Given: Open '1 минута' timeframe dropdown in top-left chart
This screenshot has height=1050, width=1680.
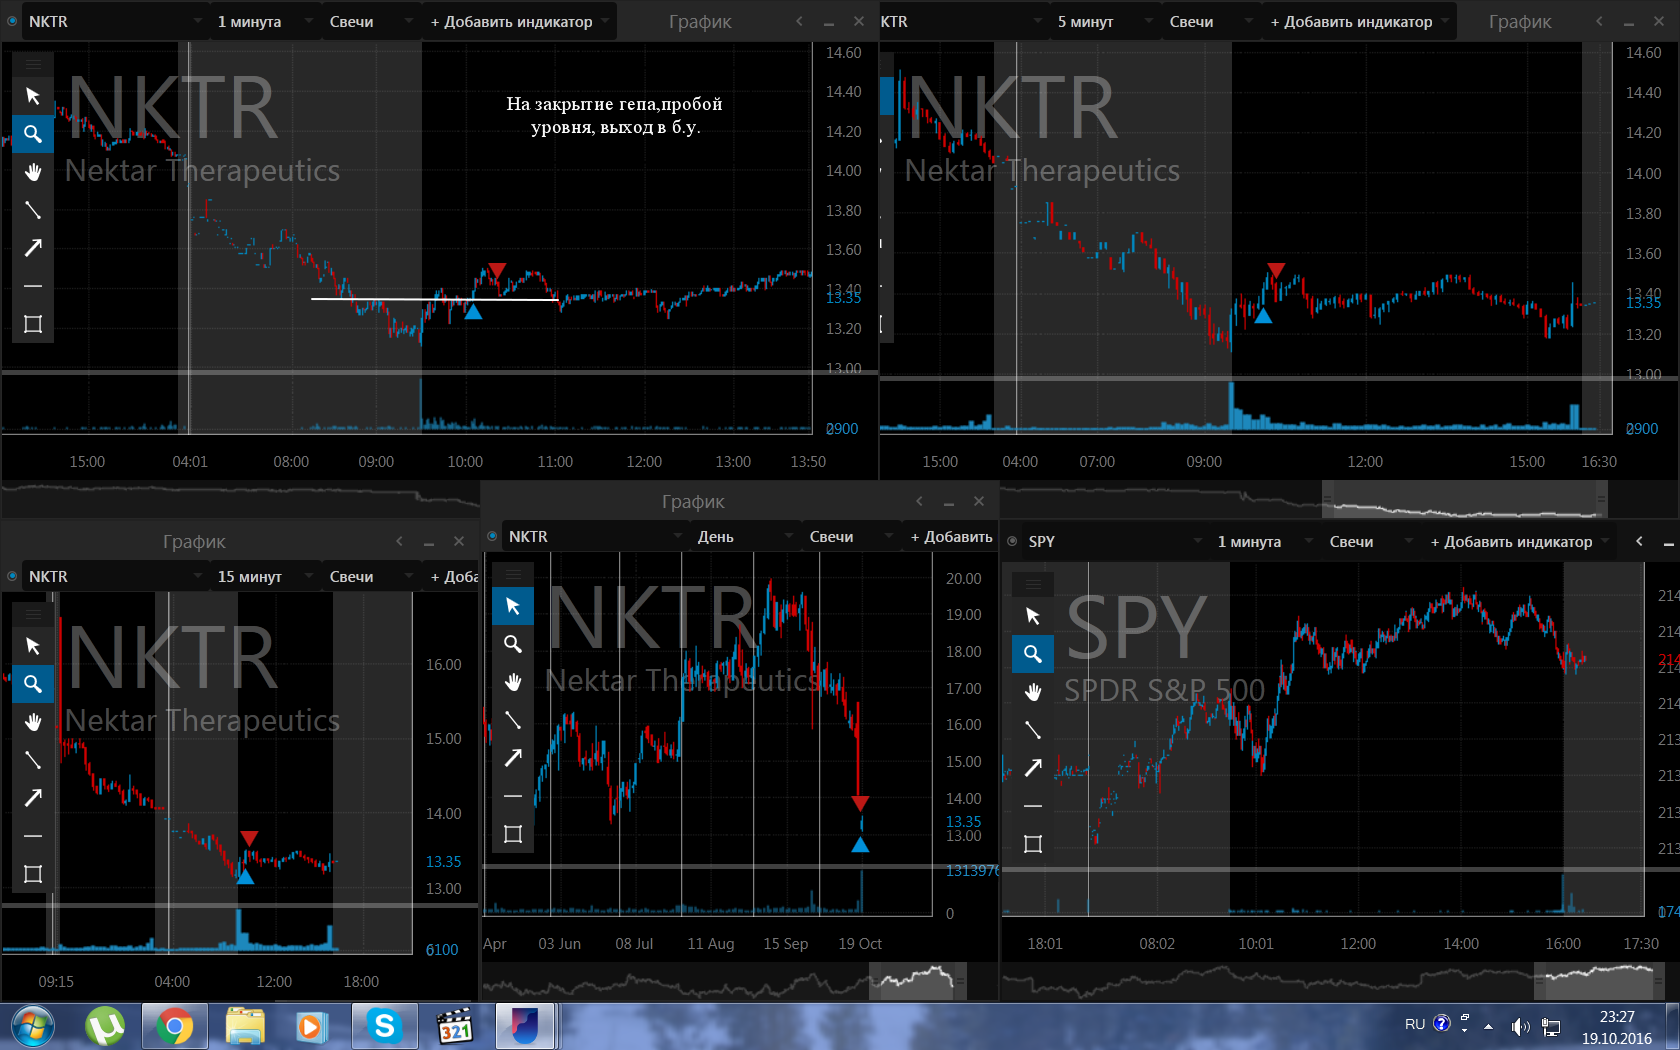Looking at the screenshot, I should coord(265,21).
